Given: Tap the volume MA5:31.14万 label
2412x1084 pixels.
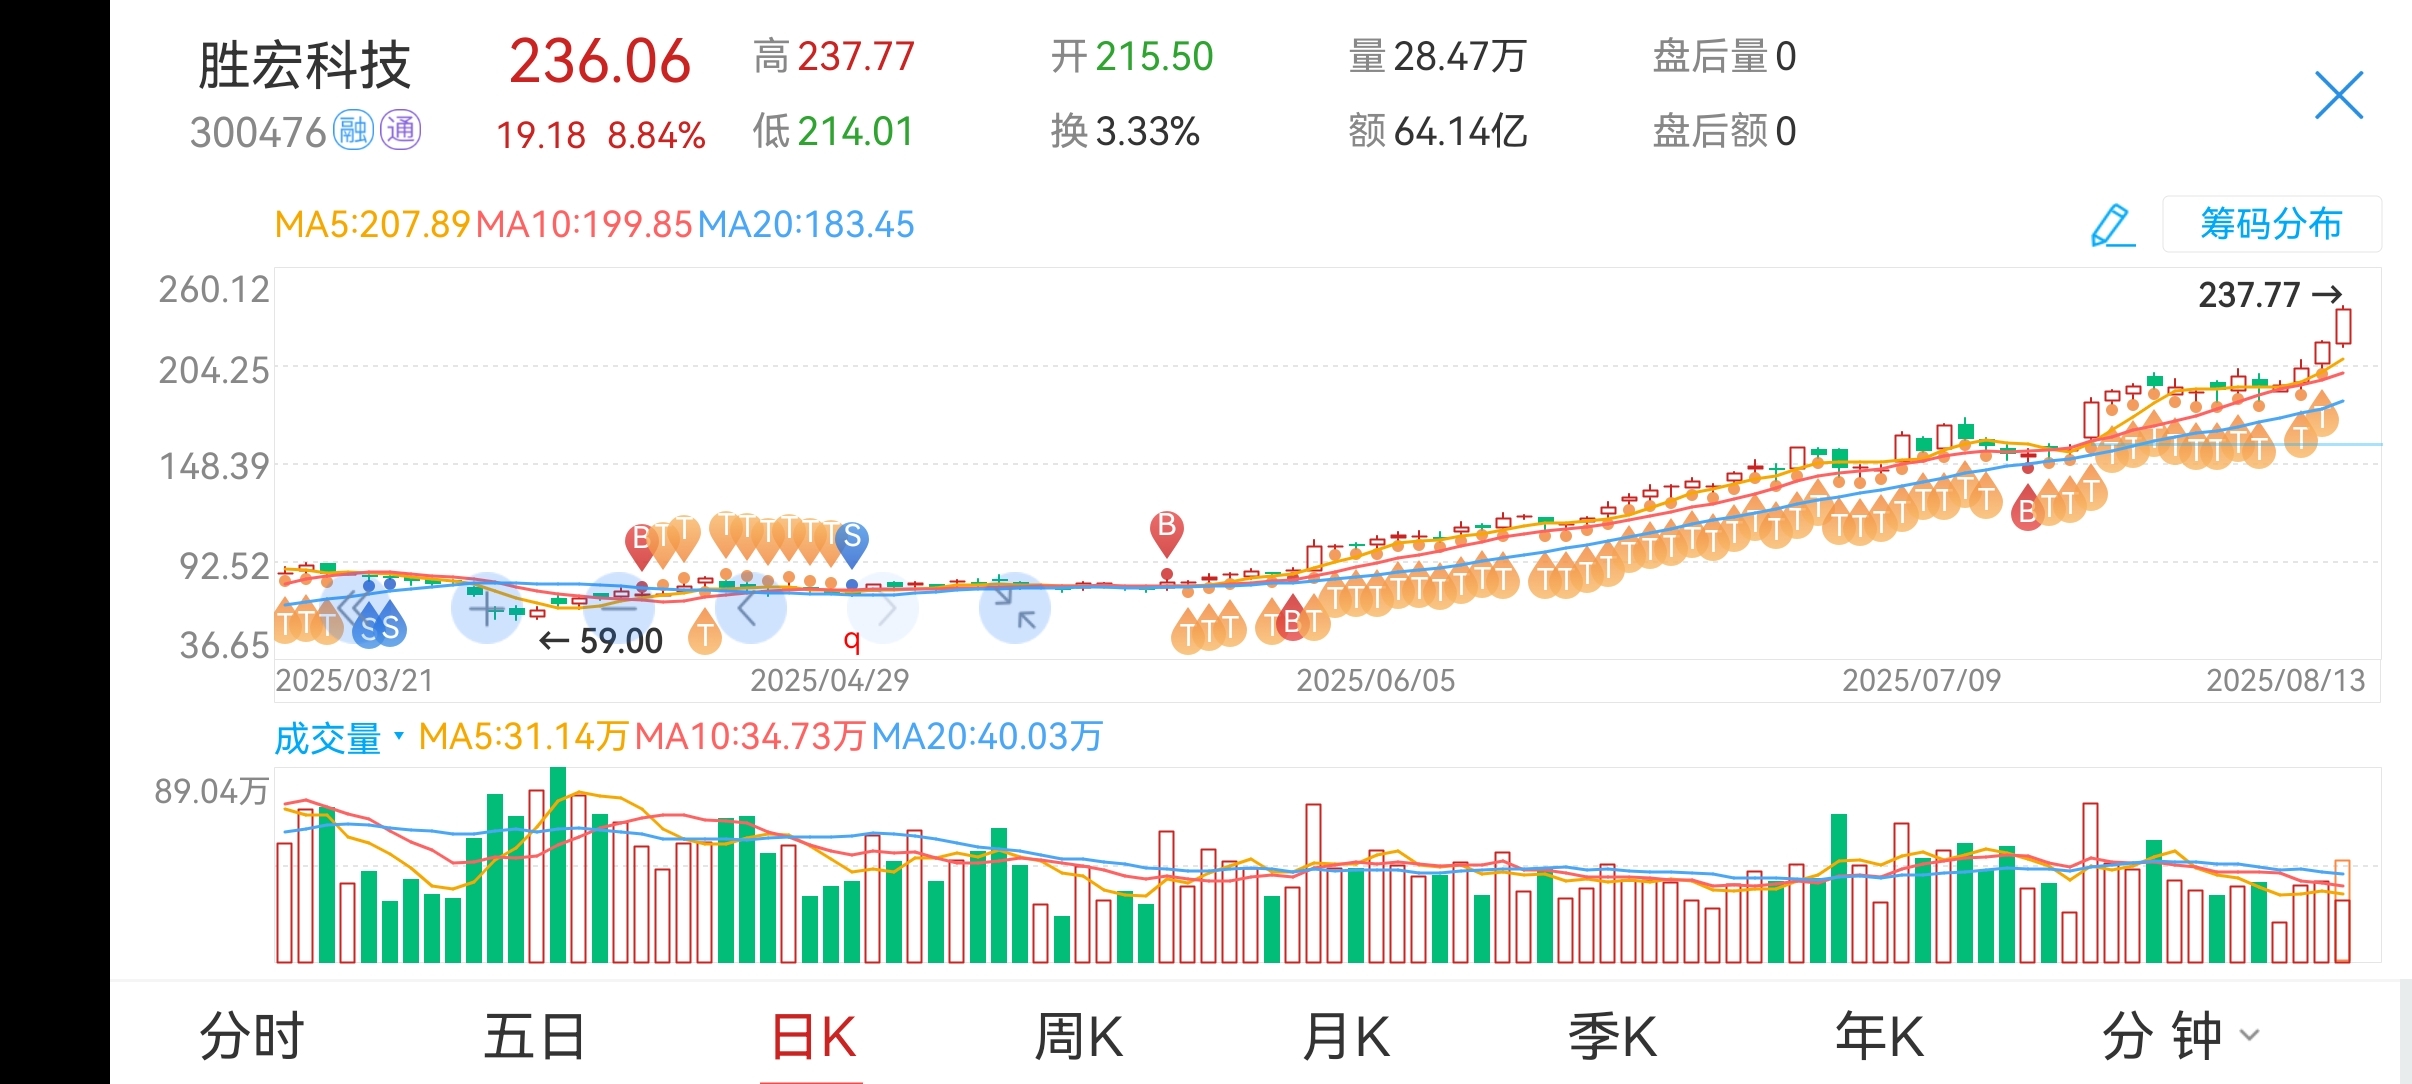Looking at the screenshot, I should pyautogui.click(x=523, y=737).
